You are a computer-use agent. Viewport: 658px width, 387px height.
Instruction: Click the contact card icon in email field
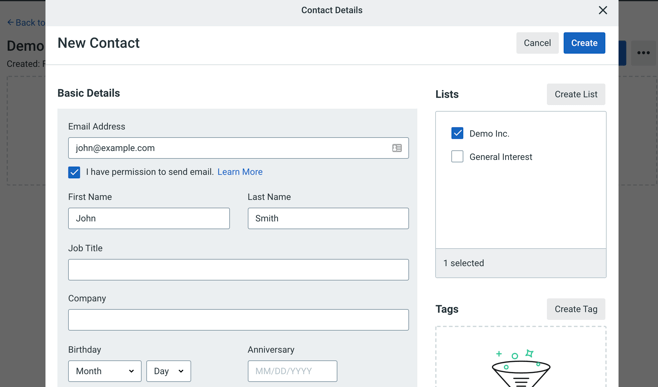[397, 148]
